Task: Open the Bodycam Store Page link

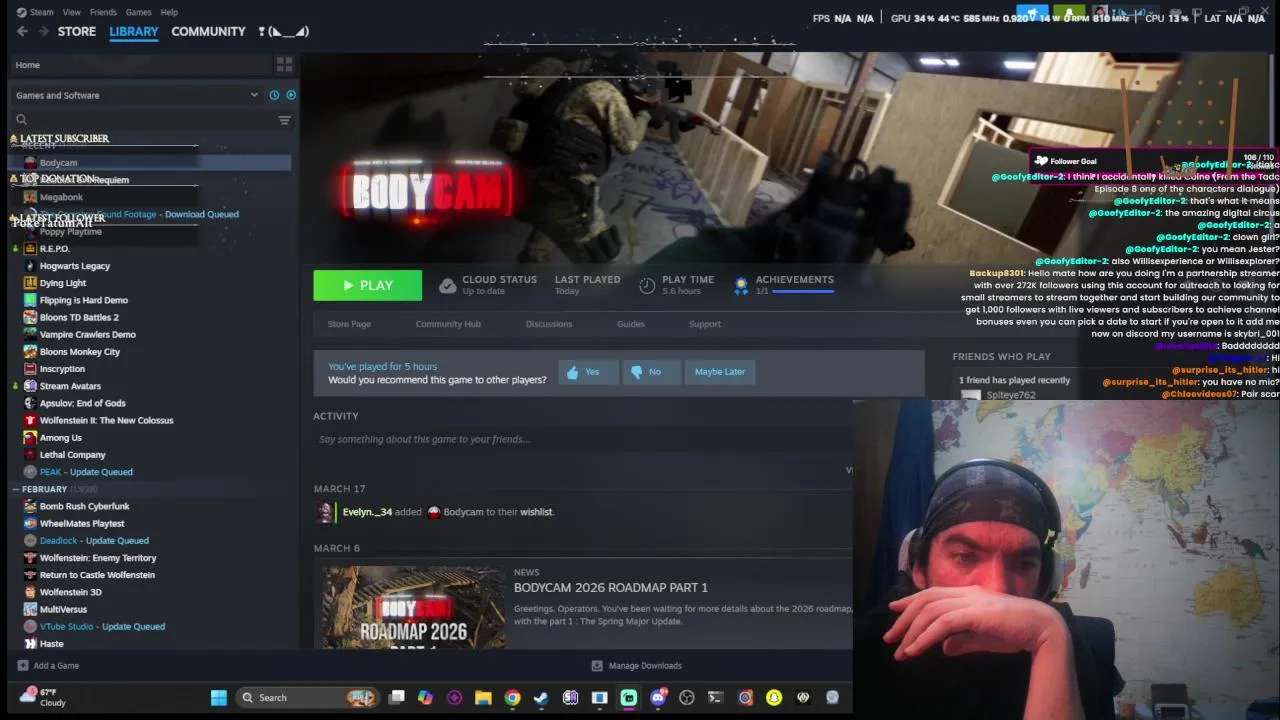Action: click(349, 324)
